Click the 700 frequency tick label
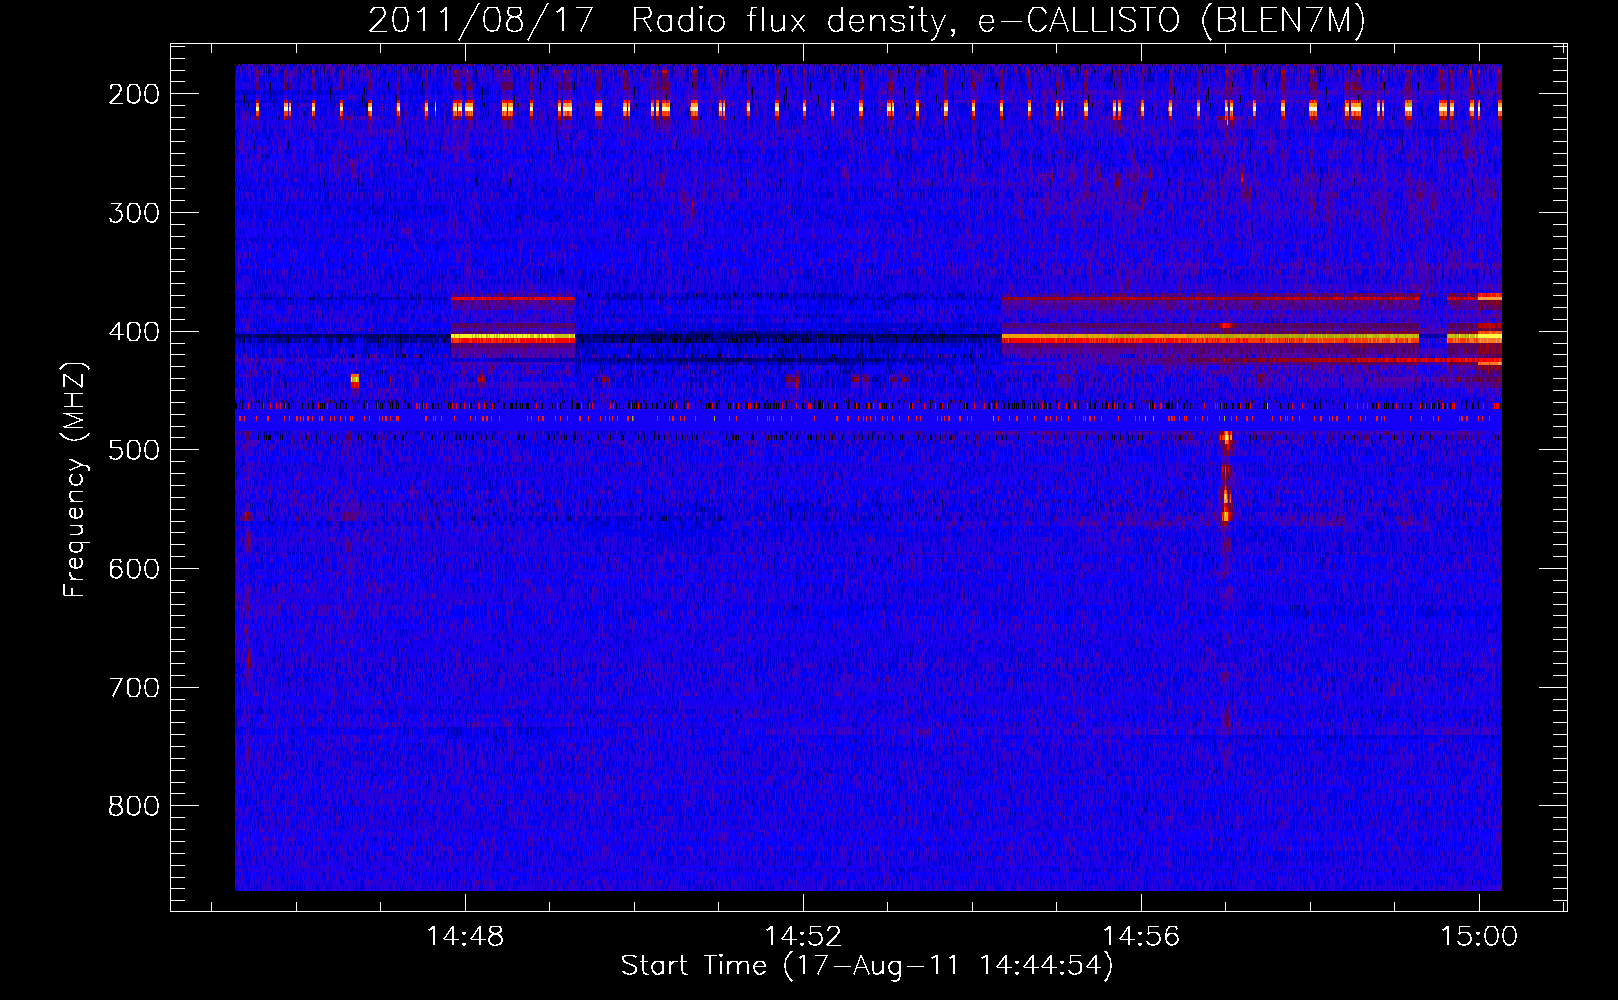Viewport: 1618px width, 1000px height. [x=134, y=688]
